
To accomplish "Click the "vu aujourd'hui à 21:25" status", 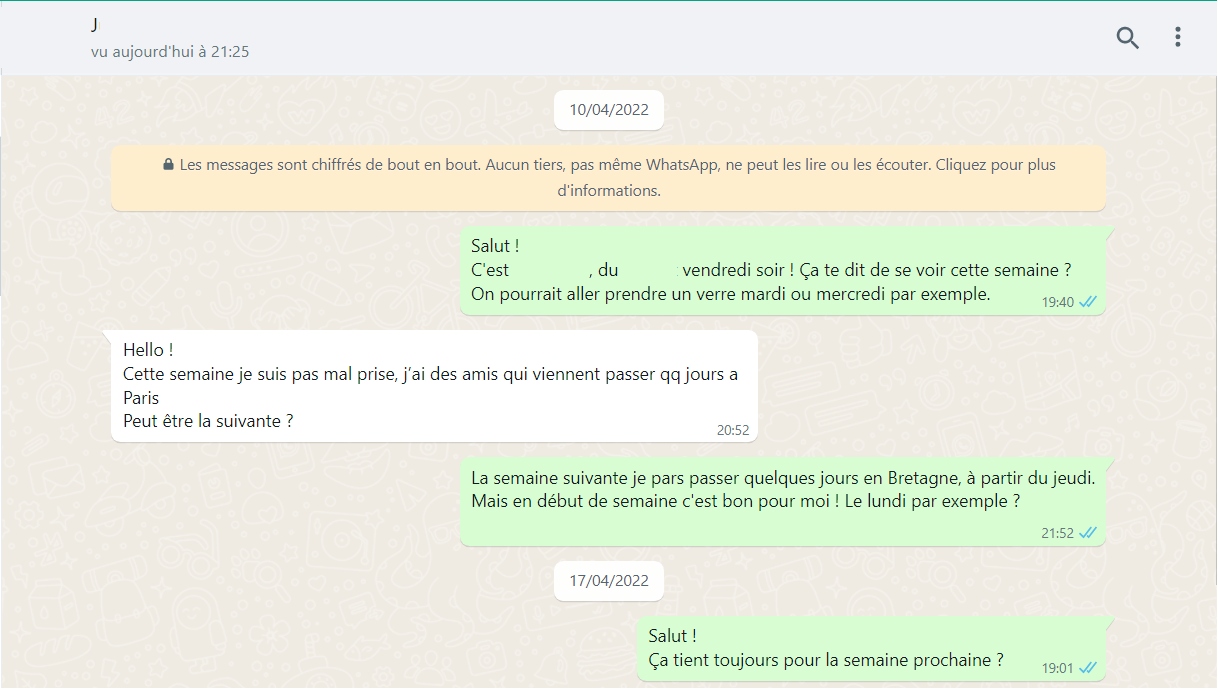I will pyautogui.click(x=170, y=51).
